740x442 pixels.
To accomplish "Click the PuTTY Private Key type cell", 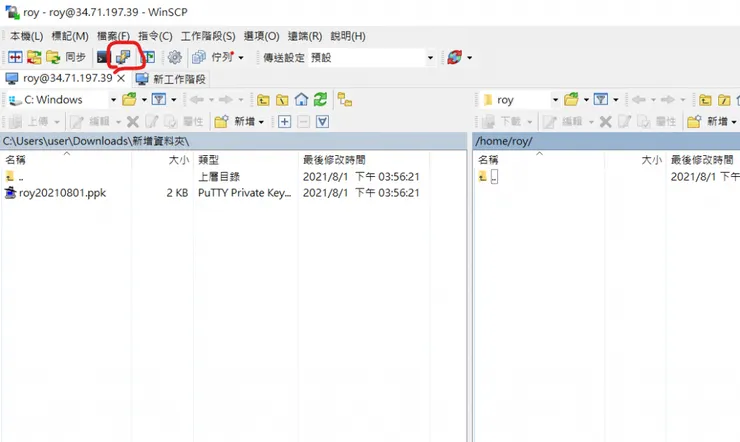I will tap(244, 192).
